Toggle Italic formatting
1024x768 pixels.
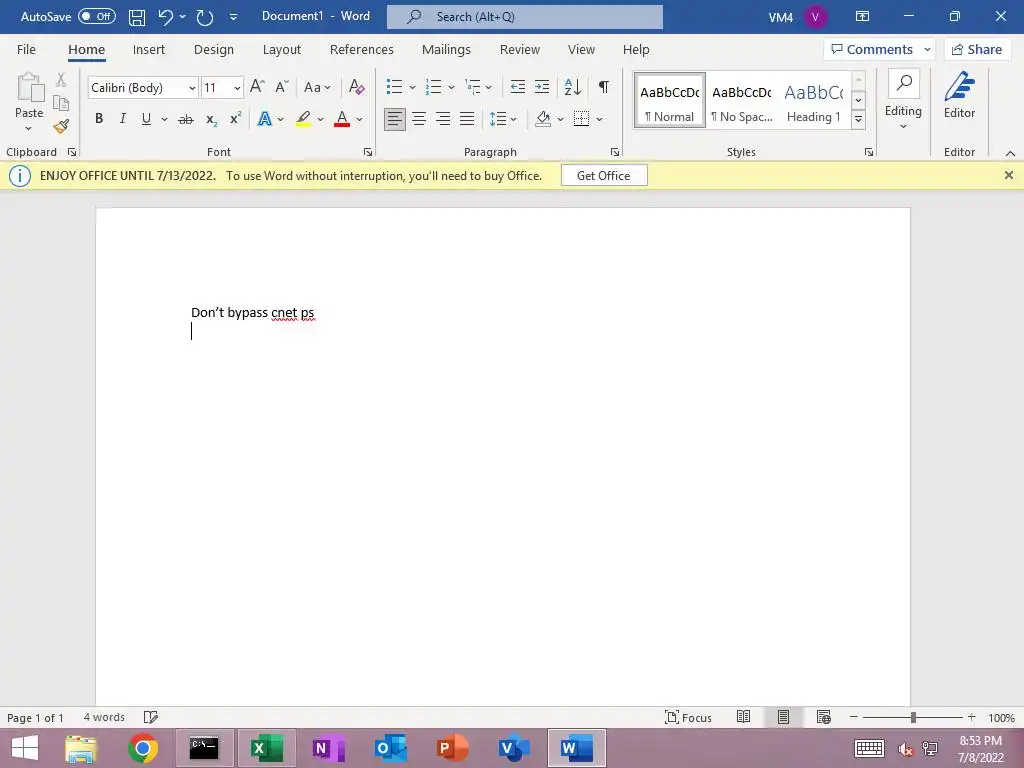point(122,119)
